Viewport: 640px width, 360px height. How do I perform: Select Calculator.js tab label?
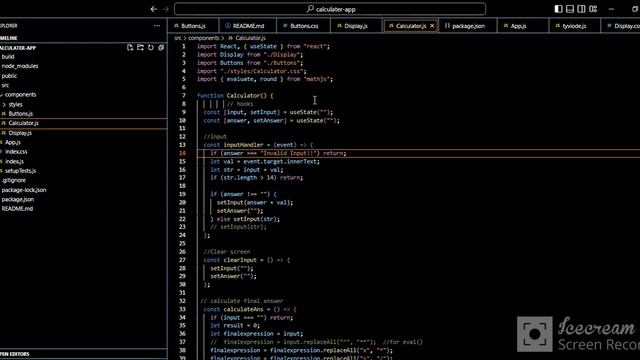[x=411, y=26]
